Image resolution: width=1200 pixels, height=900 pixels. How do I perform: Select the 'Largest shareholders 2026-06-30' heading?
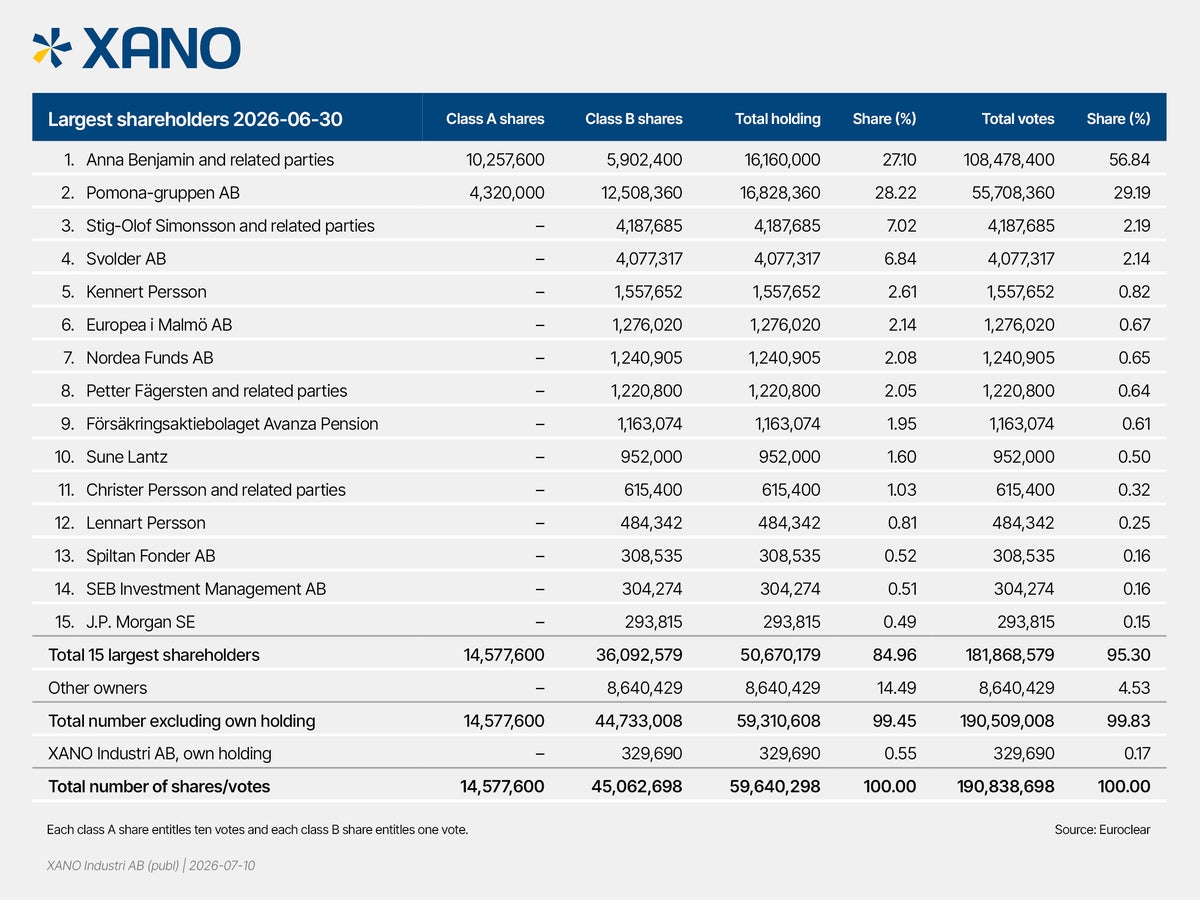click(195, 119)
